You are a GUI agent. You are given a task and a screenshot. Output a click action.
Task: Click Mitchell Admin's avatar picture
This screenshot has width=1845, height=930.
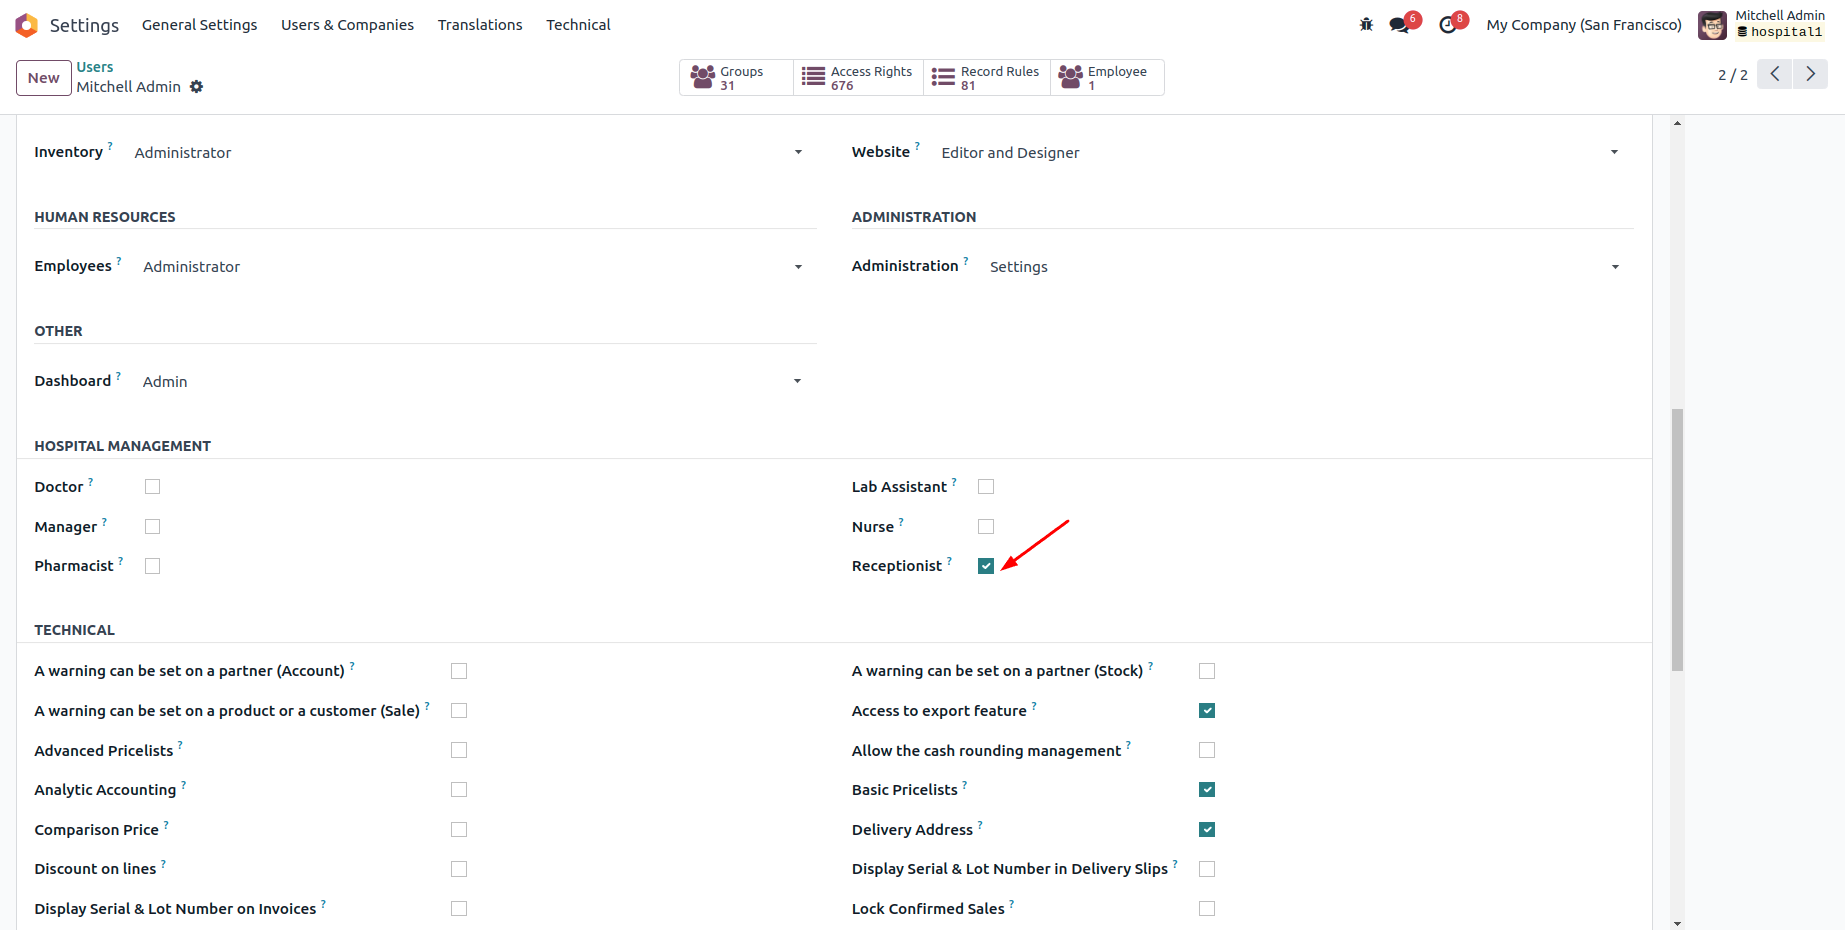click(x=1712, y=25)
